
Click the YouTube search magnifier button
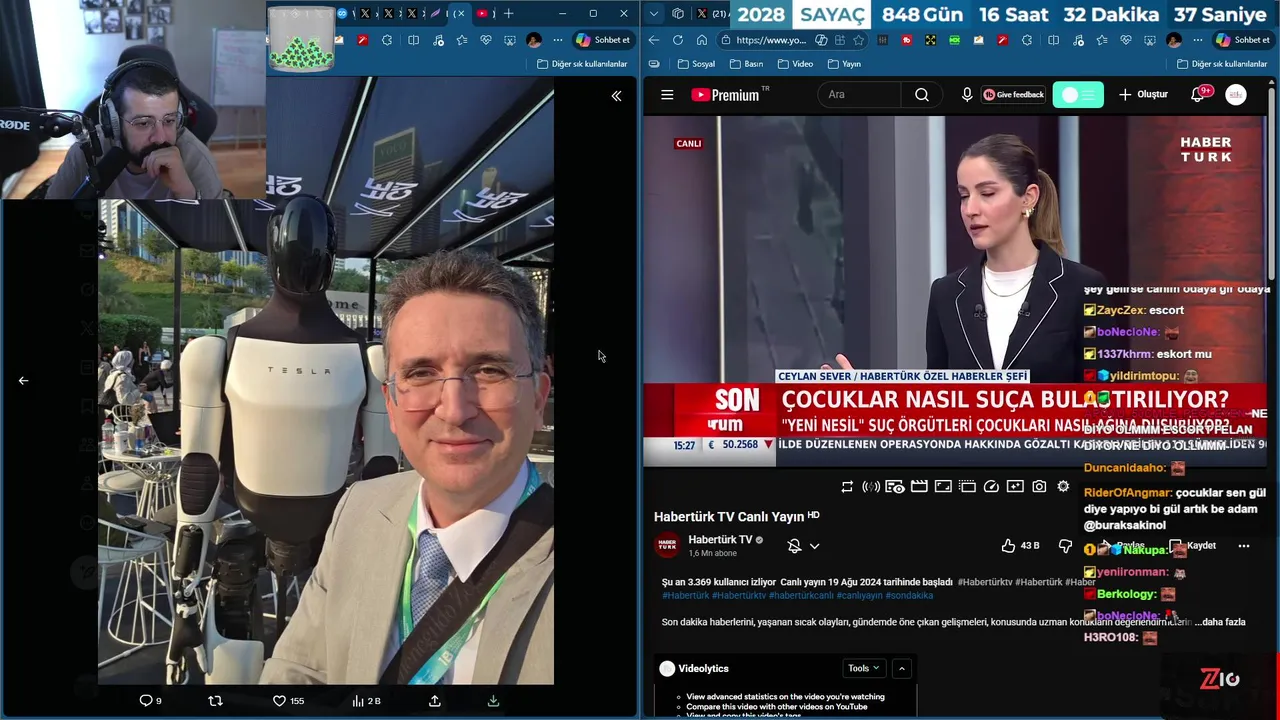point(922,95)
